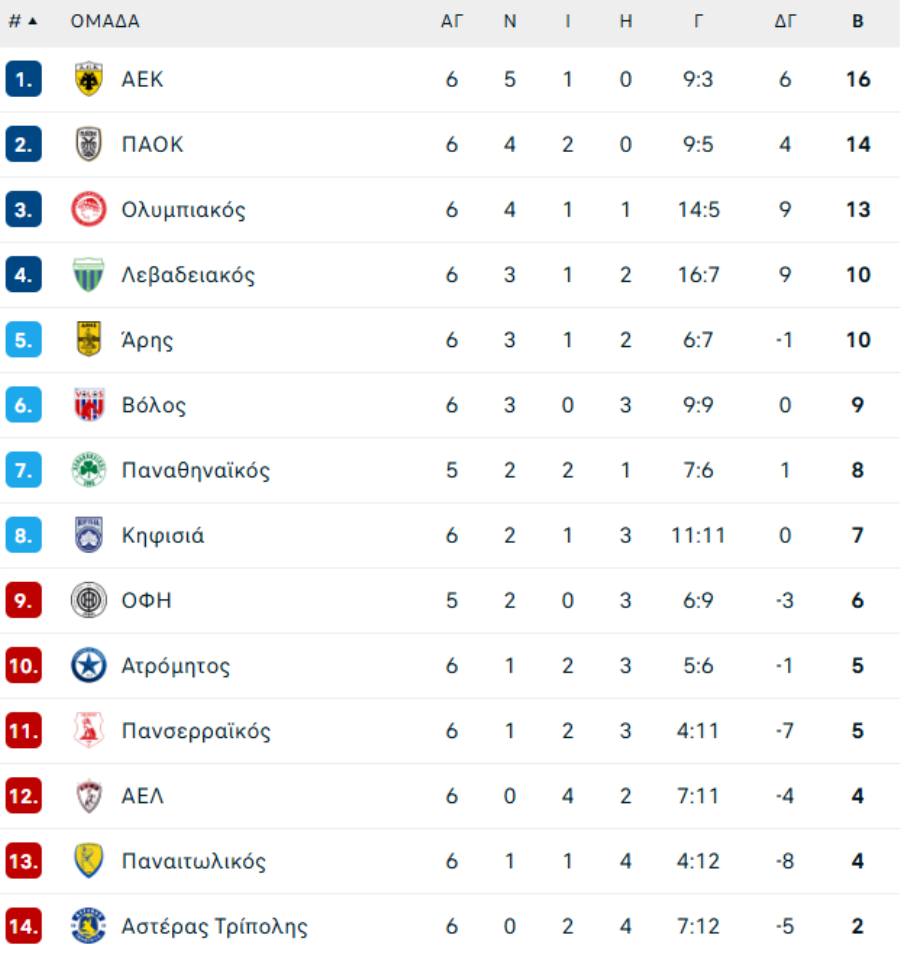Click the red position 12 badge

tap(23, 796)
